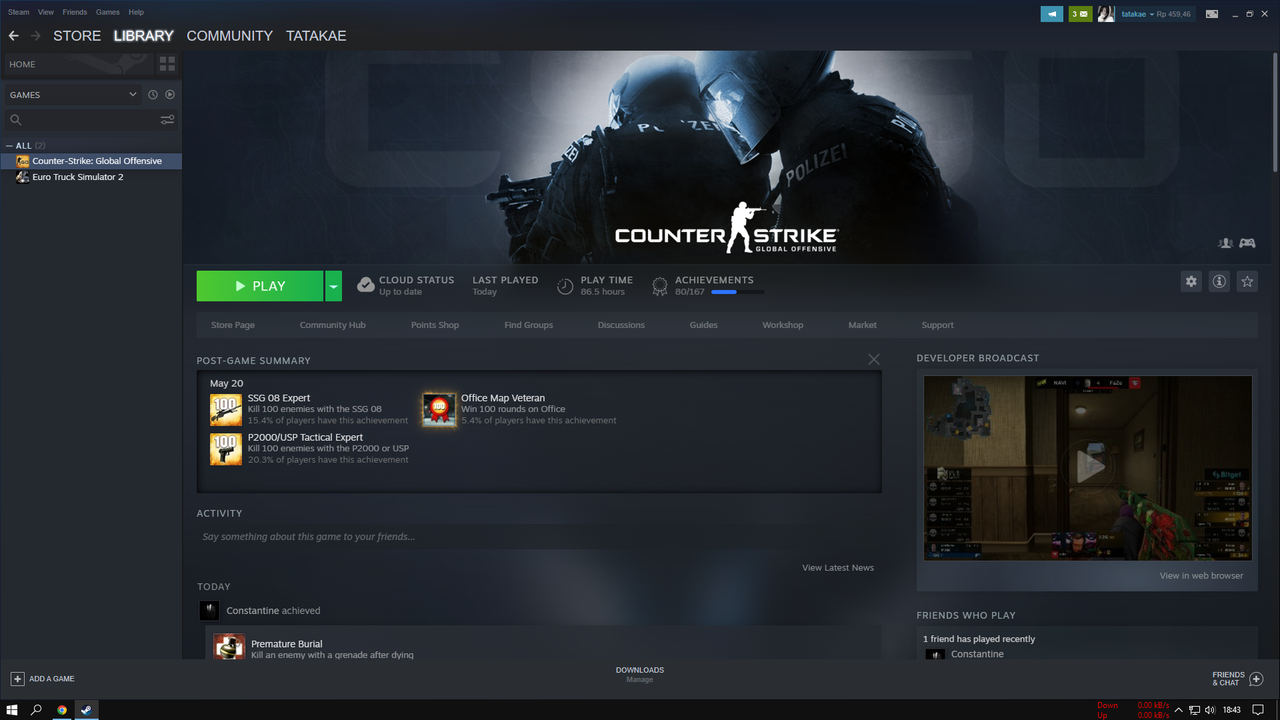Open the Community Hub link

tap(333, 325)
